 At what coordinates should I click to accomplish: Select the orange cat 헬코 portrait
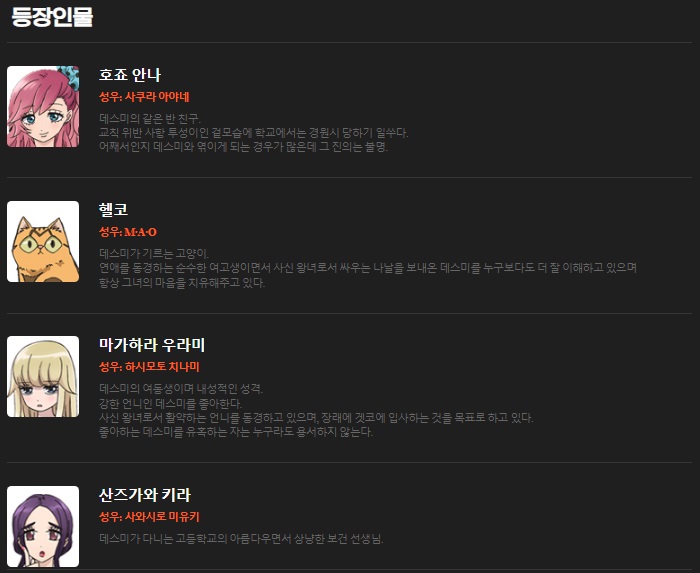pos(43,241)
